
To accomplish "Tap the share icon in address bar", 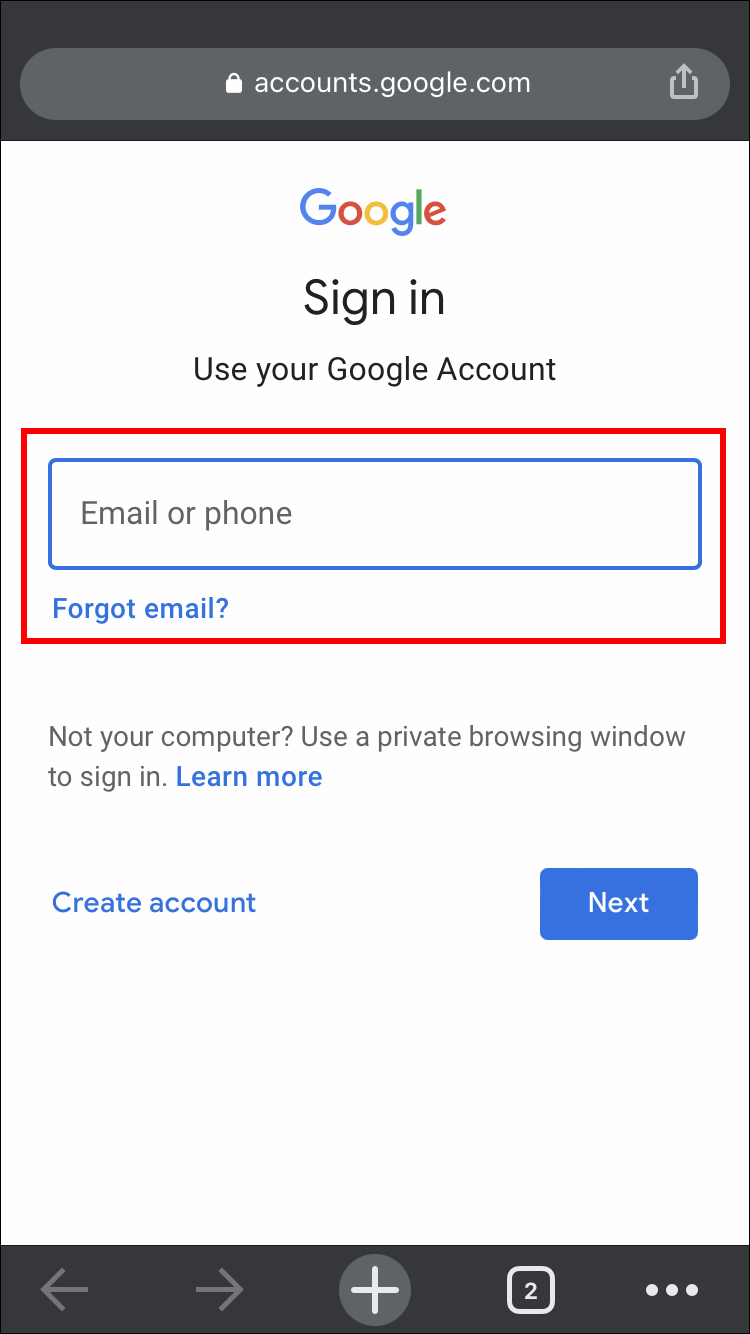I will pos(683,82).
